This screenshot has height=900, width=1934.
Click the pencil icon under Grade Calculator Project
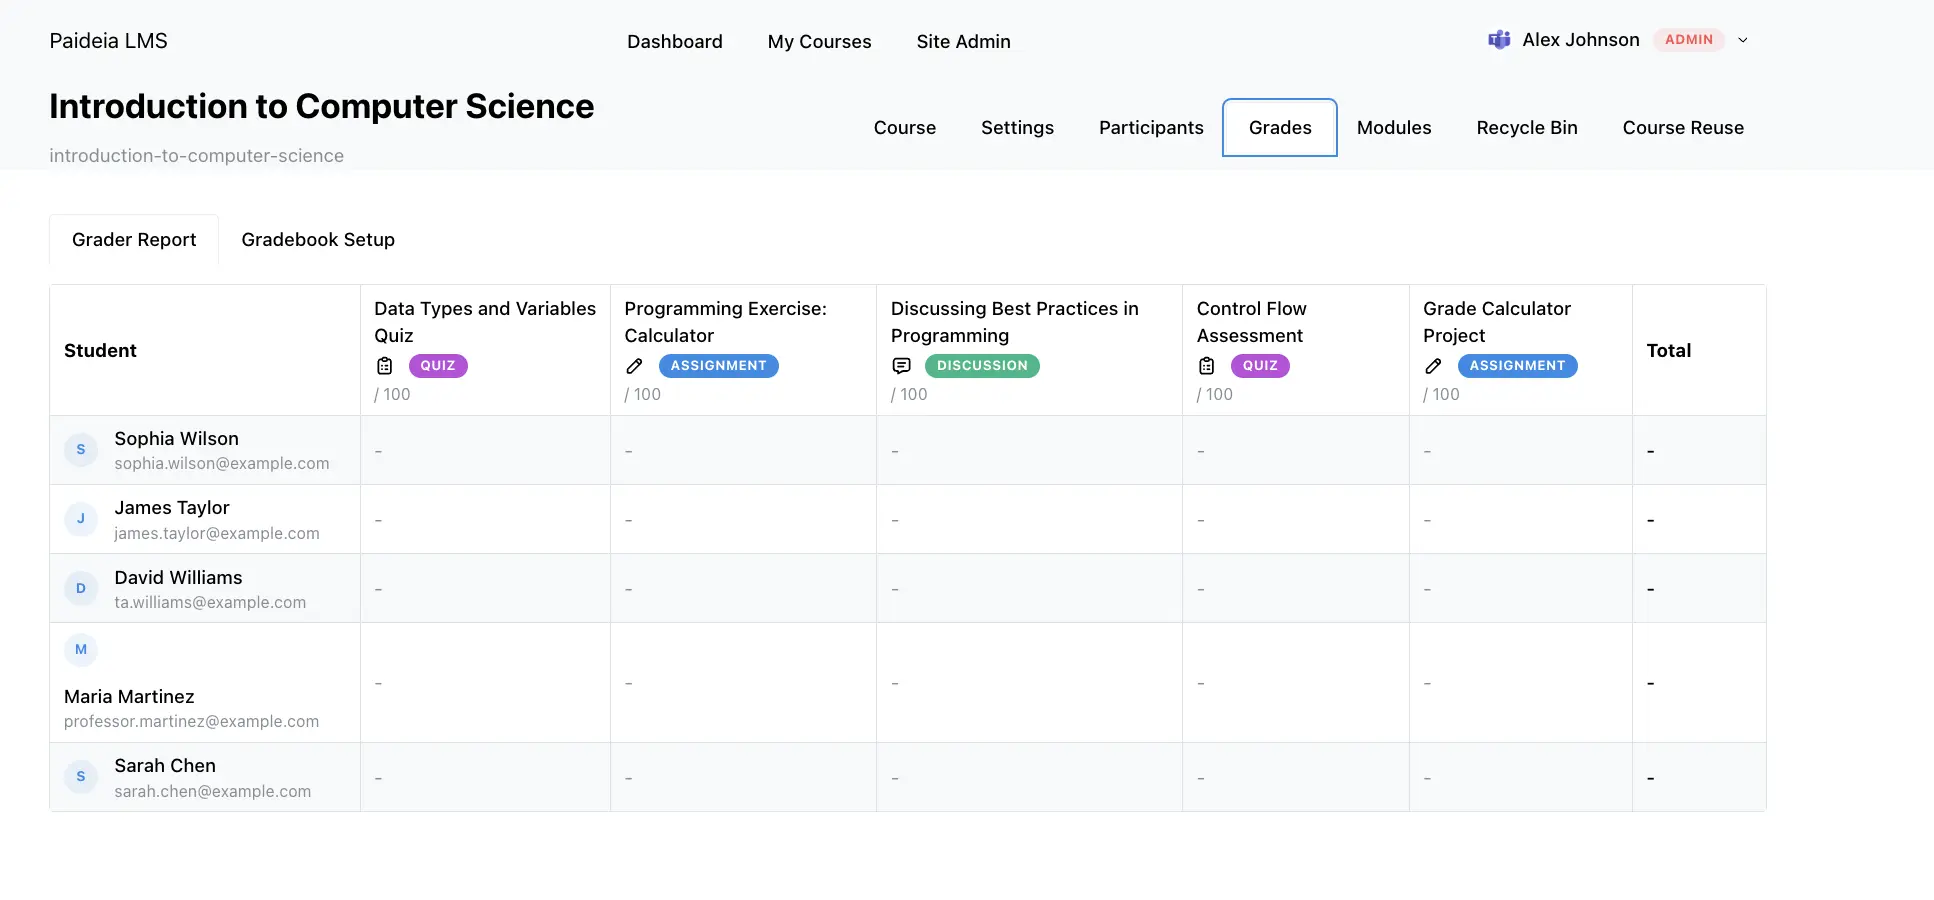pos(1433,366)
